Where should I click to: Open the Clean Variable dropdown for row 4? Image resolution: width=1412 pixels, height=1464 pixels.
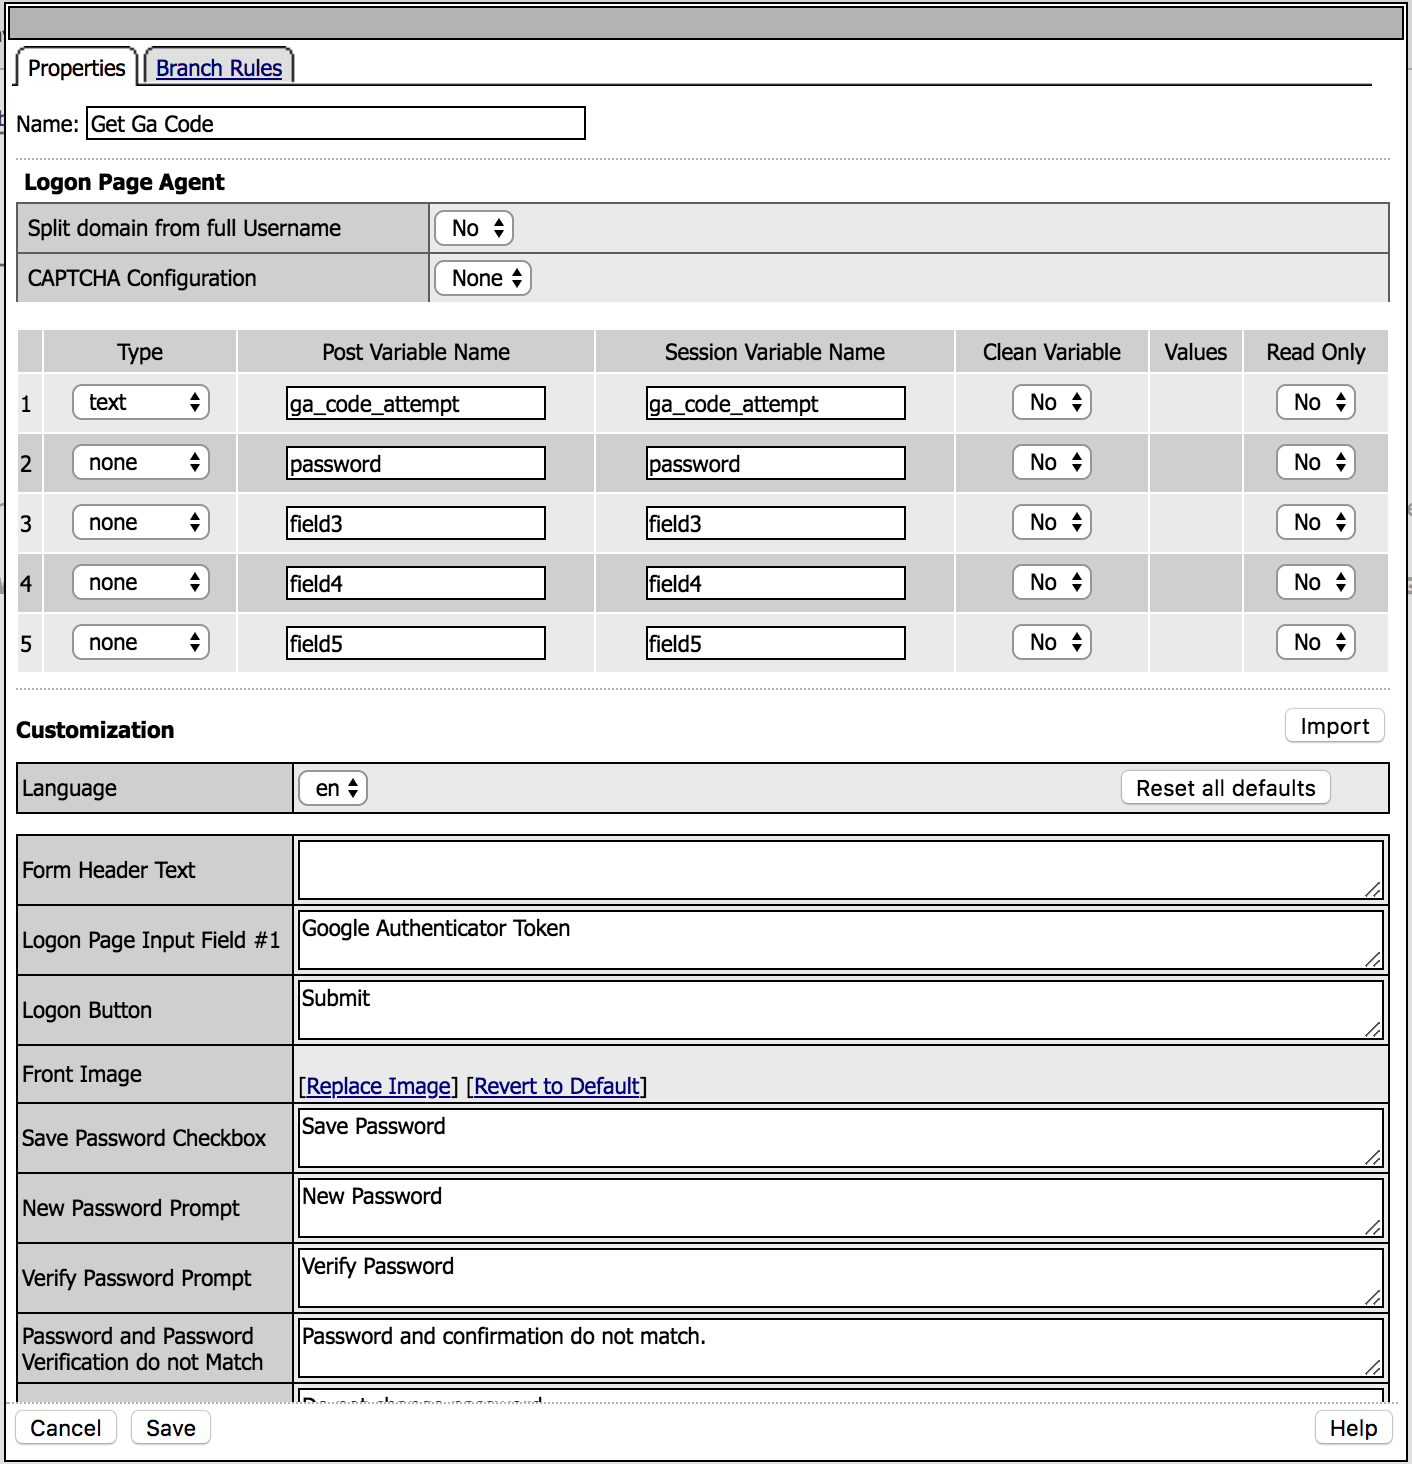pyautogui.click(x=1052, y=582)
